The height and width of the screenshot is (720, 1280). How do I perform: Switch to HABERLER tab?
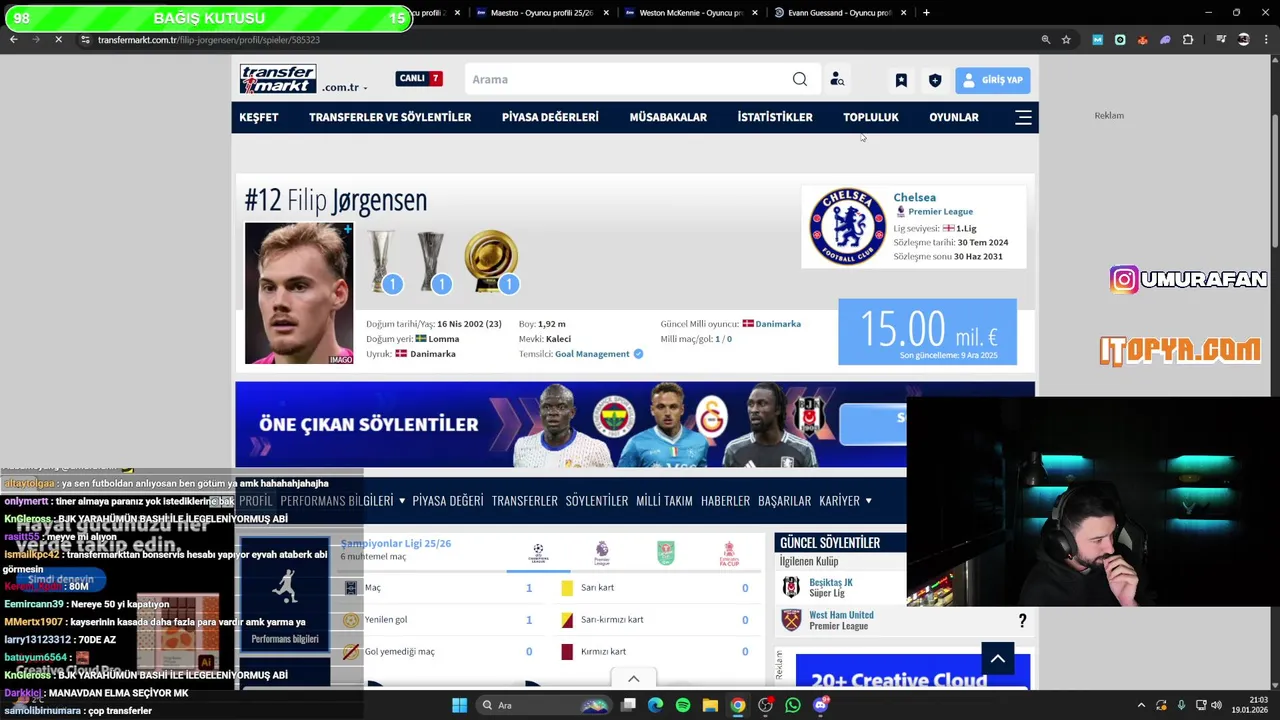[x=725, y=500]
